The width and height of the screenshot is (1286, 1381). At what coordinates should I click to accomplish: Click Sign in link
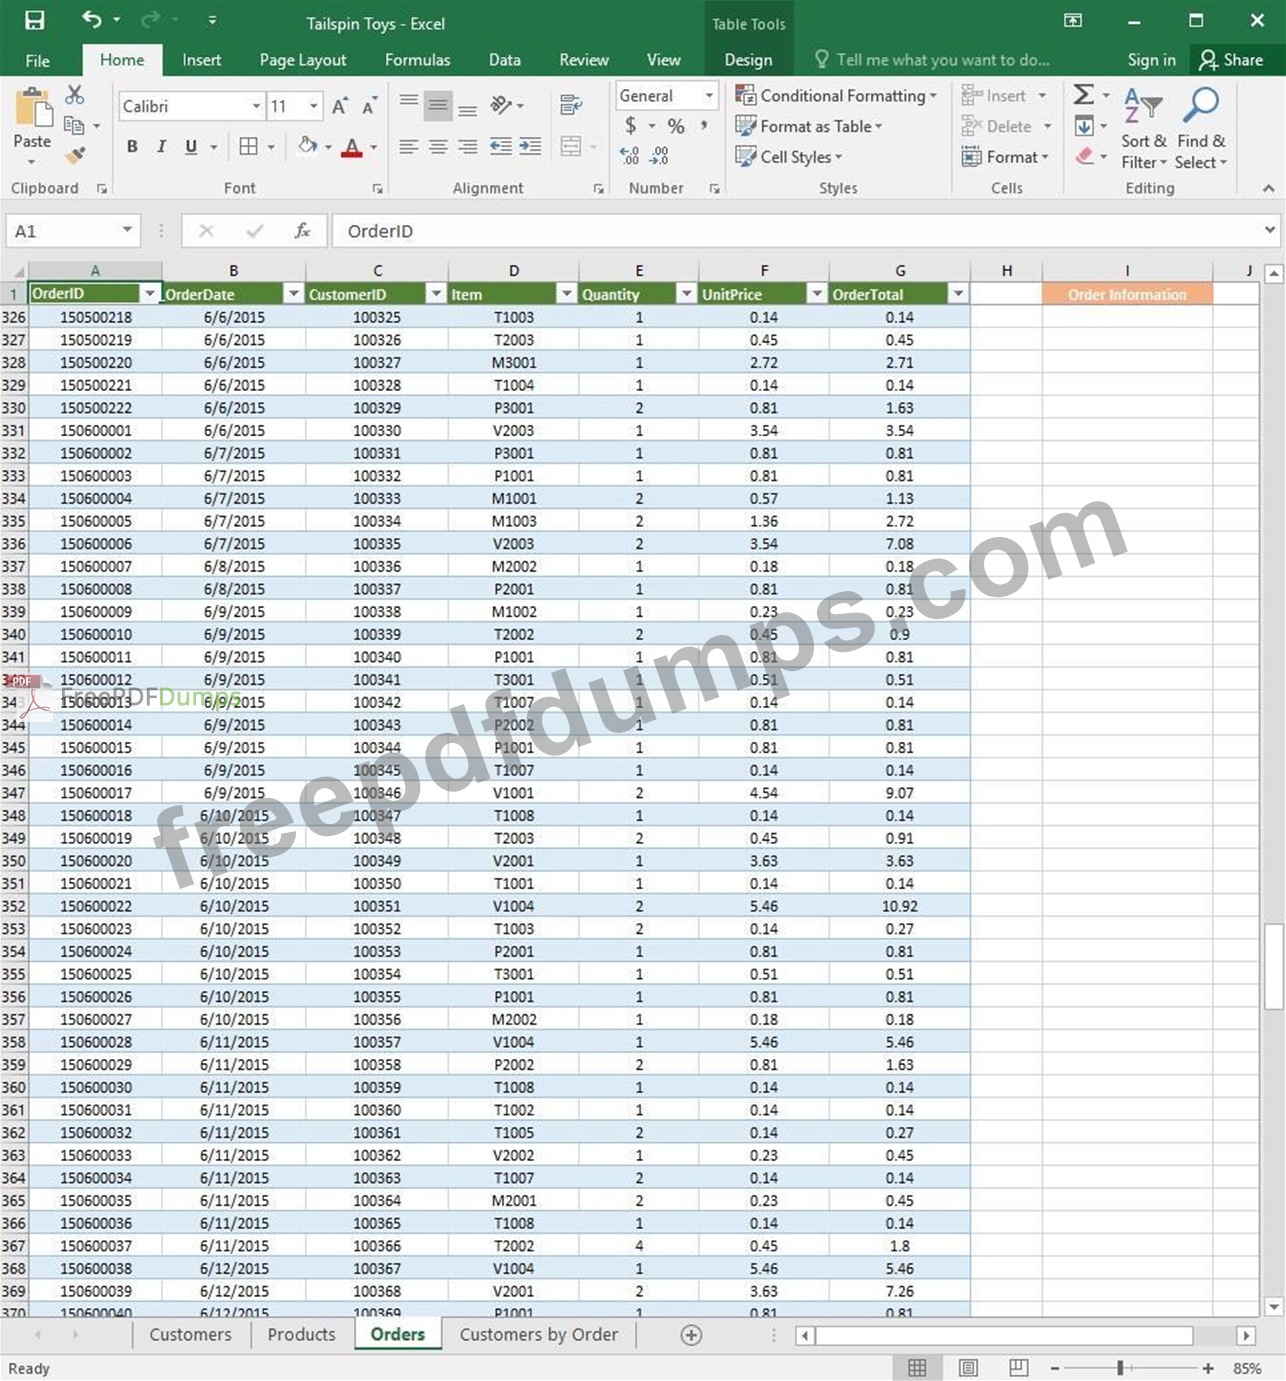tap(1152, 60)
